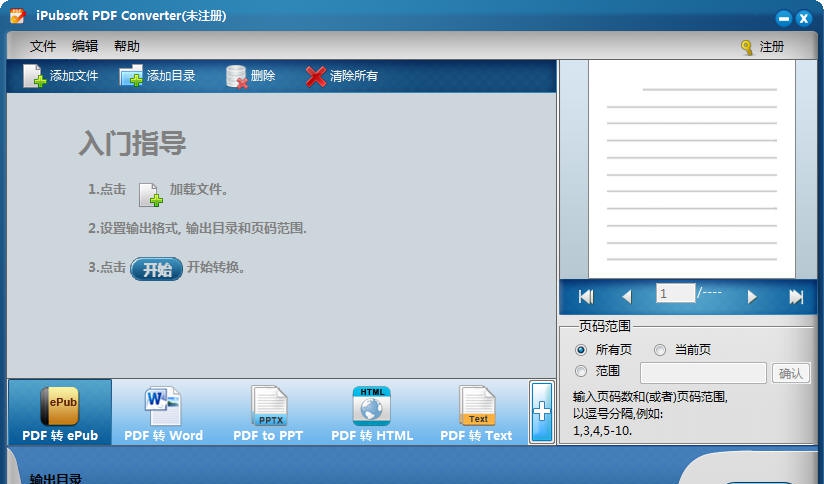The width and height of the screenshot is (824, 484).
Task: Select the 当前页 (Current page) radio button
Action: coord(660,349)
